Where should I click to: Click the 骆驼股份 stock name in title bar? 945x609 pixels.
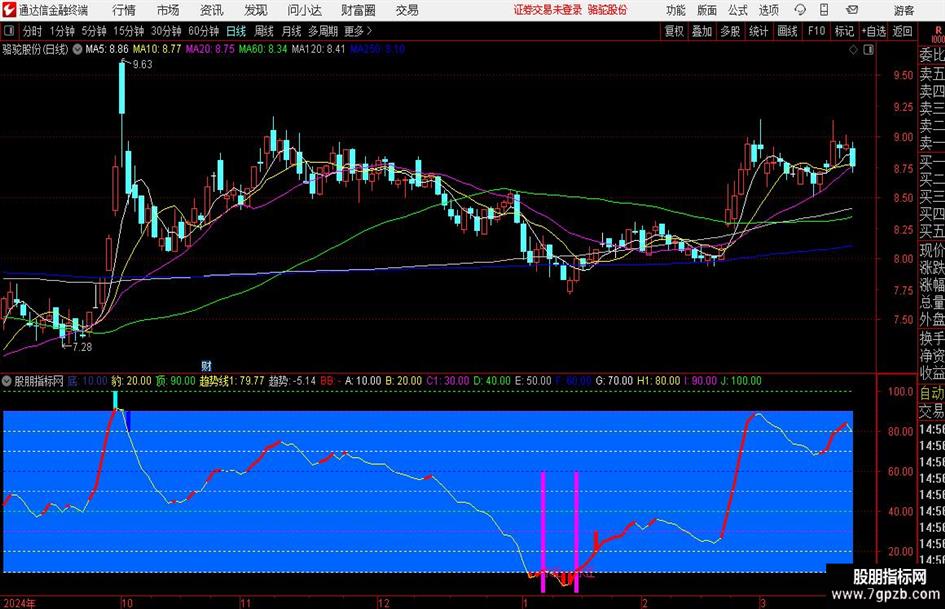[608, 10]
